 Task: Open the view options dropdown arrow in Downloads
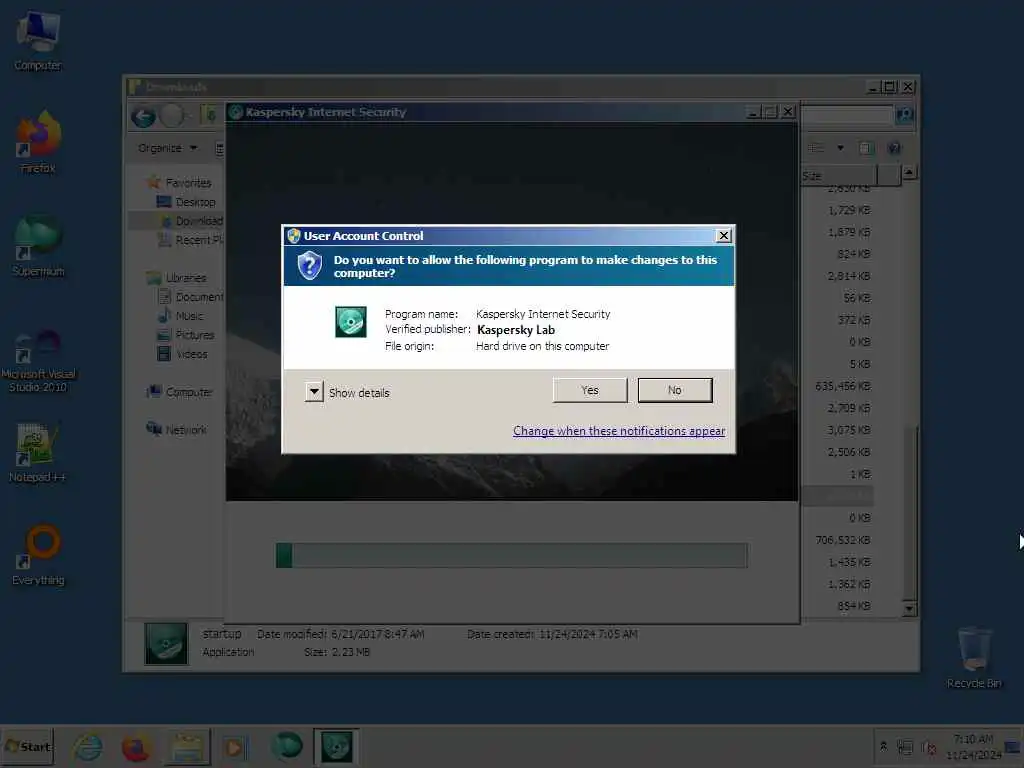(x=840, y=148)
